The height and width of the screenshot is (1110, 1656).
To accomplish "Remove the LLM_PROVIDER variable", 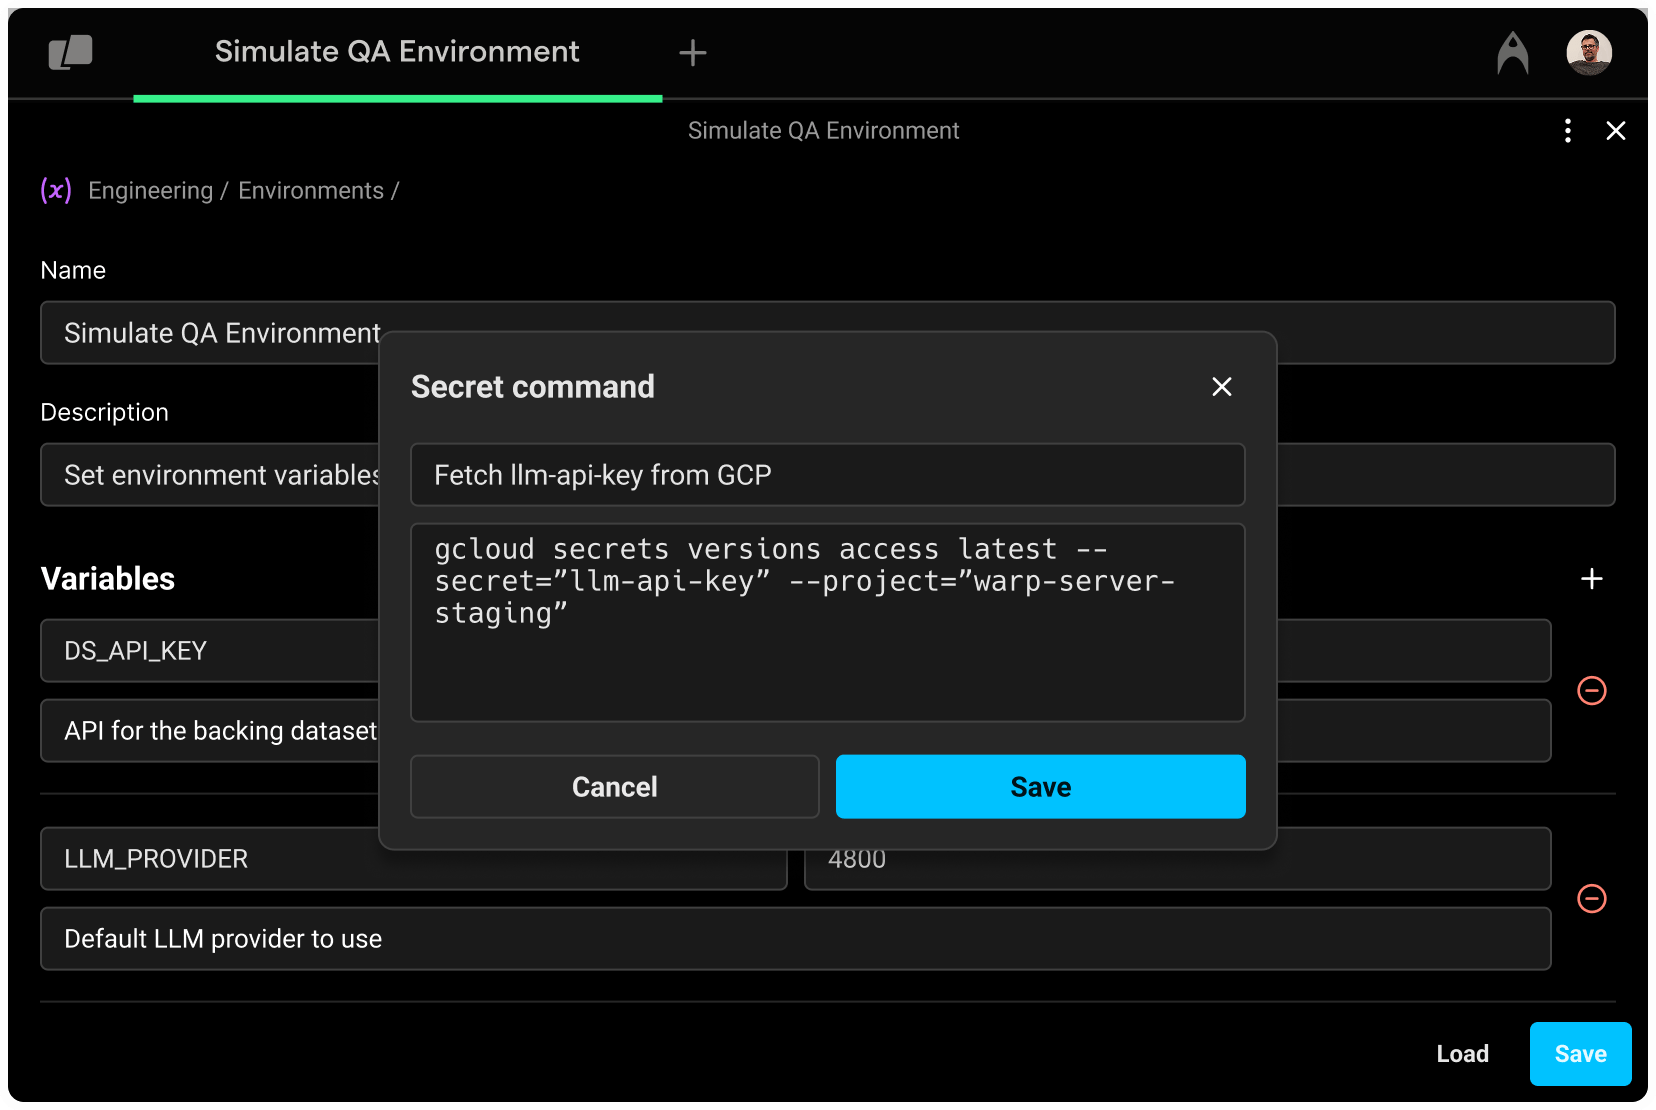I will 1591,899.
